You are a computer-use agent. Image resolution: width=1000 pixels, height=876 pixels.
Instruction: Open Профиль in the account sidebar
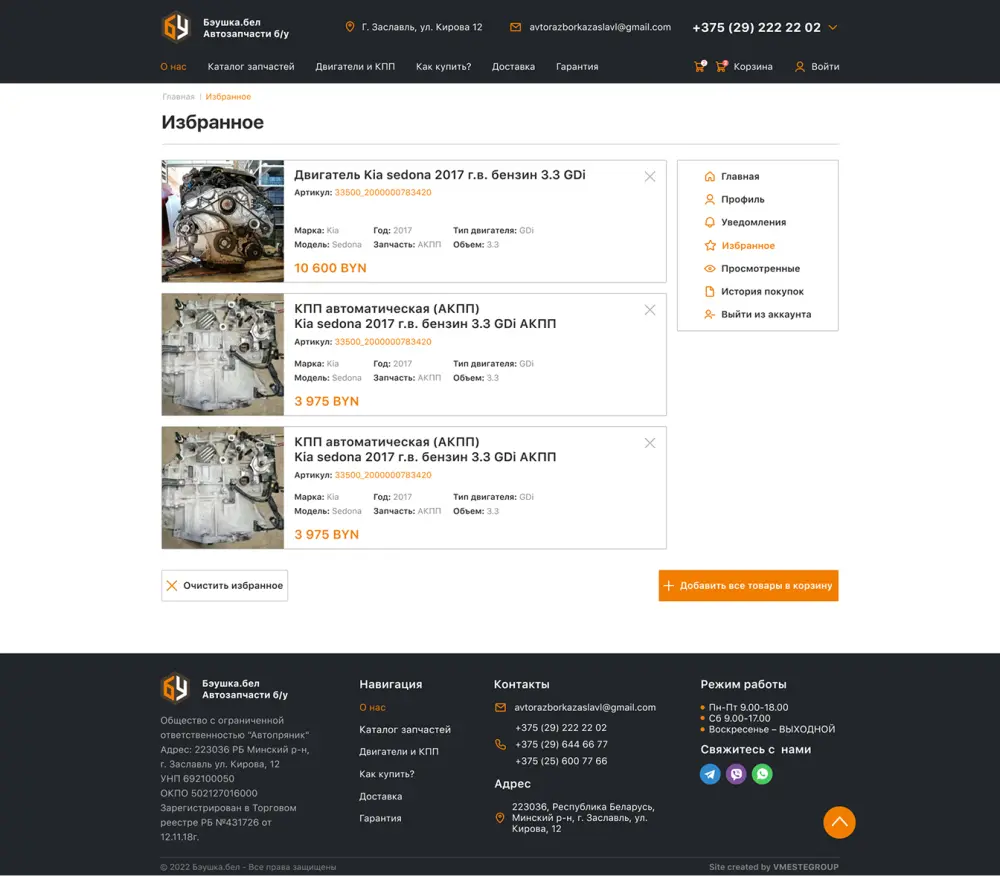pos(742,200)
